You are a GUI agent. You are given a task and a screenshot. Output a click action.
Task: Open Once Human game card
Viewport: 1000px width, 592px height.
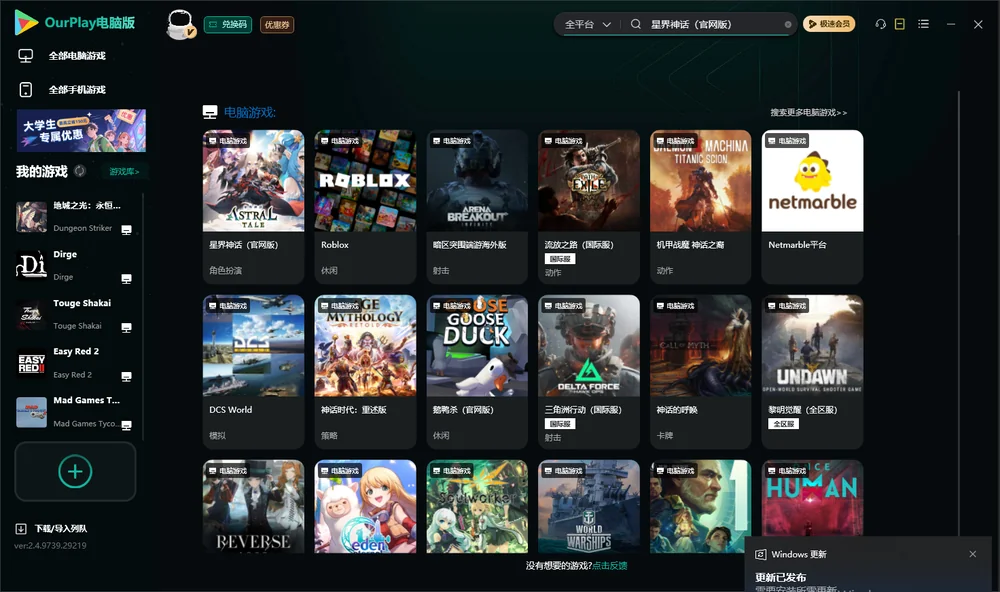[812, 498]
